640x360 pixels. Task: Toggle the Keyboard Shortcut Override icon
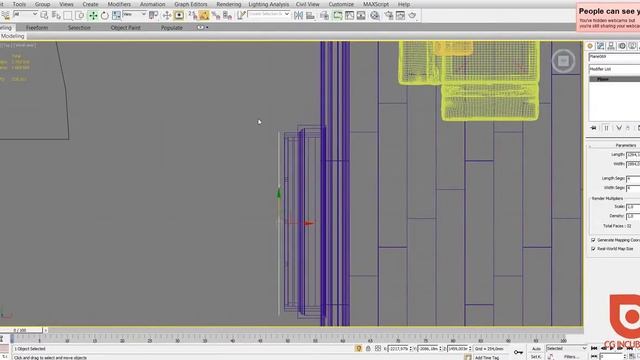179,16
